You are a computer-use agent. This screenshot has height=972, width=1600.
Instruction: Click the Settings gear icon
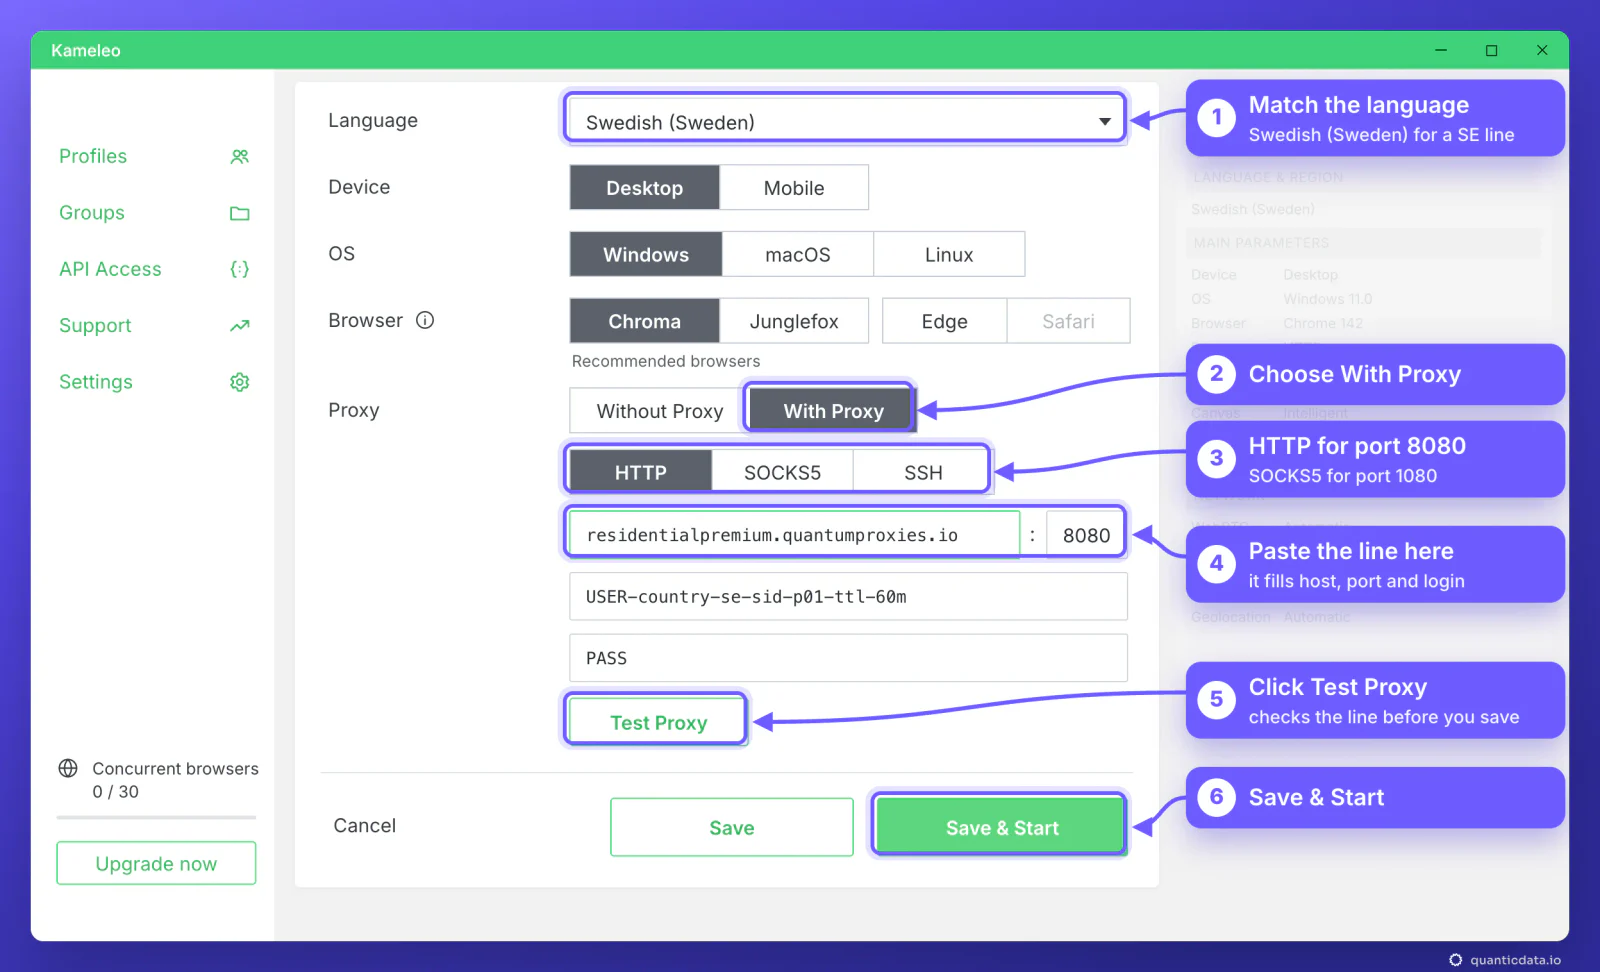click(x=239, y=382)
